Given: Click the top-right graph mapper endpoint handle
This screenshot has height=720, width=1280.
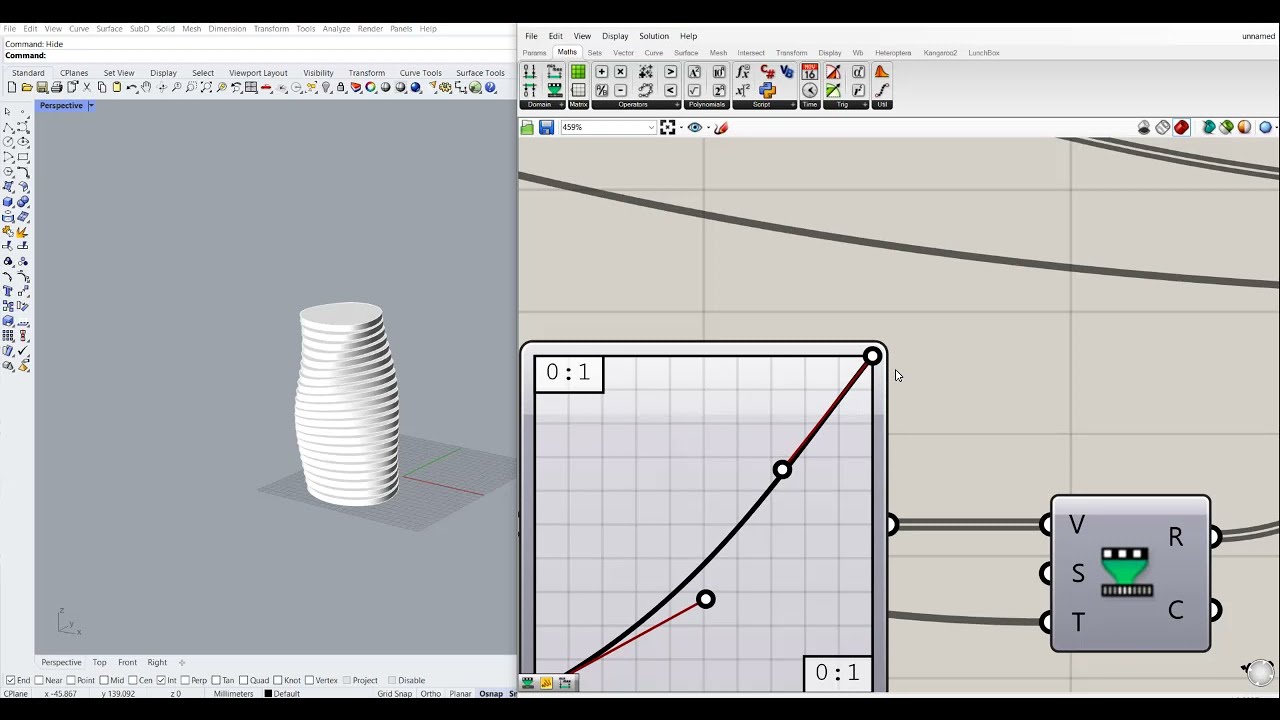Looking at the screenshot, I should click(x=872, y=356).
